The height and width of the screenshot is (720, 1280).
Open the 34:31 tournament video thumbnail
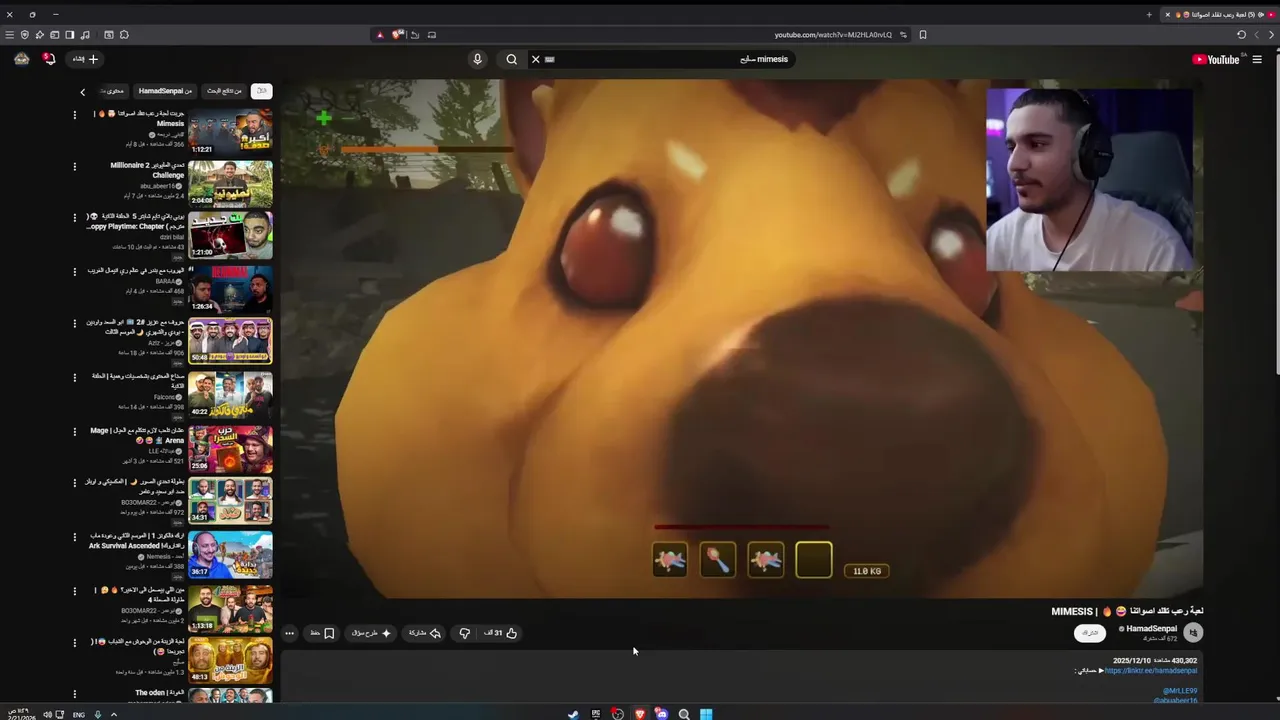click(x=230, y=501)
